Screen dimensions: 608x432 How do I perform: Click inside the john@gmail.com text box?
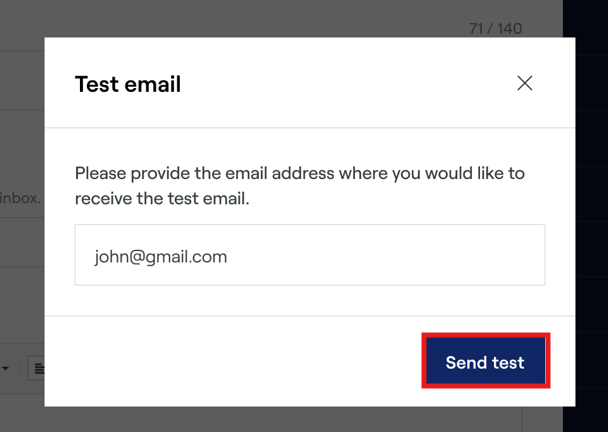(x=310, y=255)
